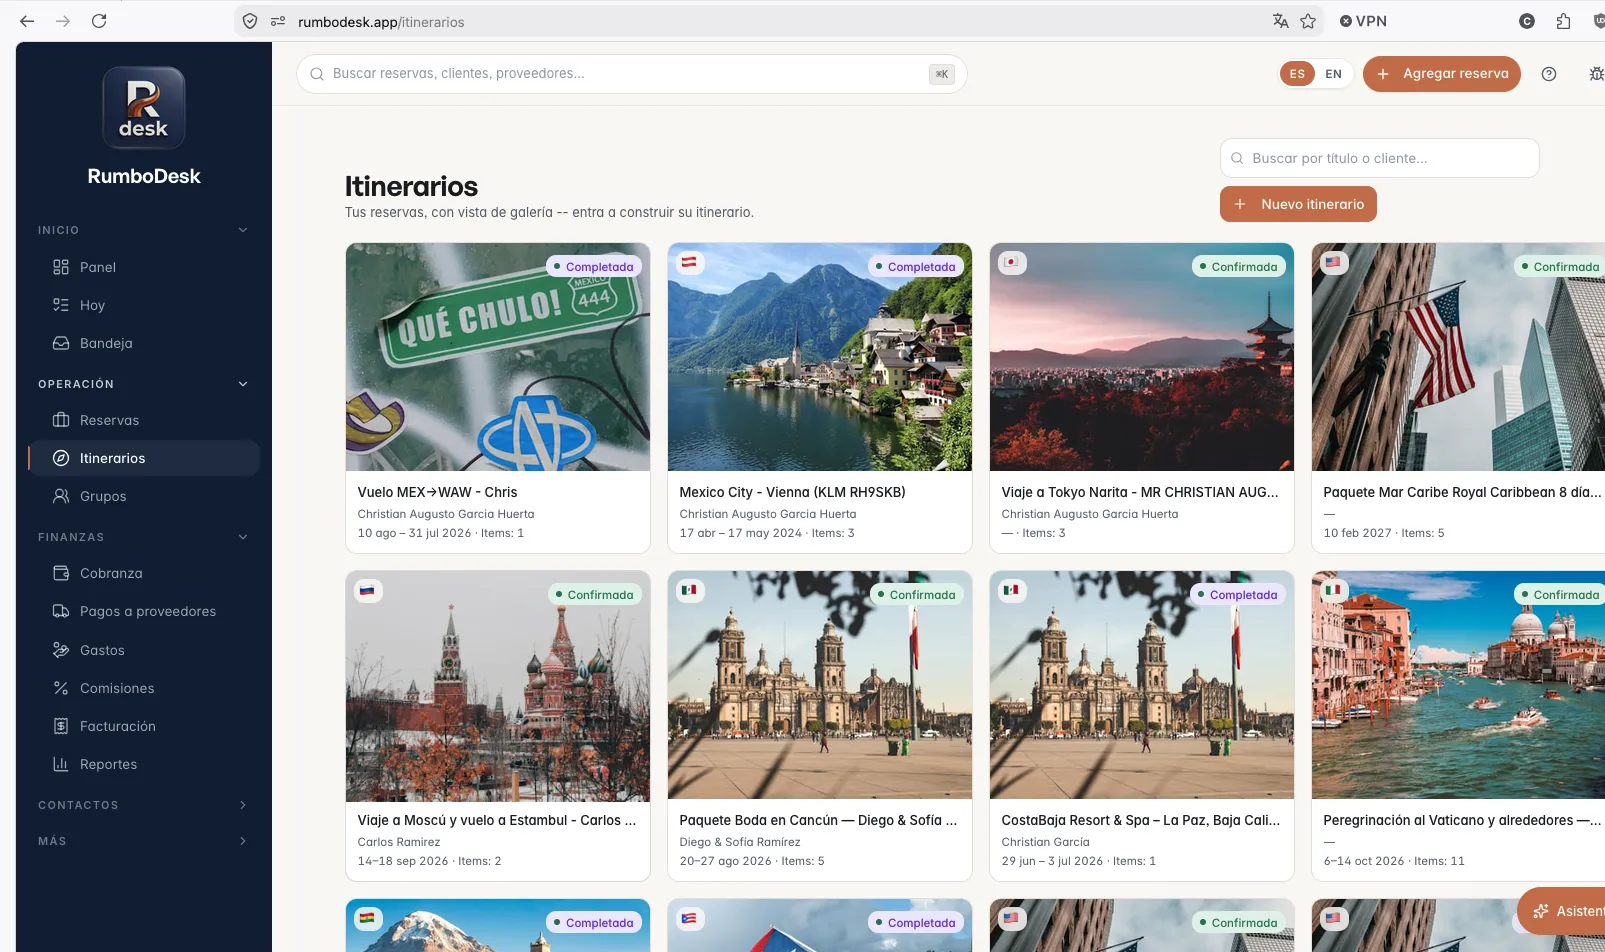The width and height of the screenshot is (1605, 952).
Task: Bookmark this page with star icon
Action: 1308,21
